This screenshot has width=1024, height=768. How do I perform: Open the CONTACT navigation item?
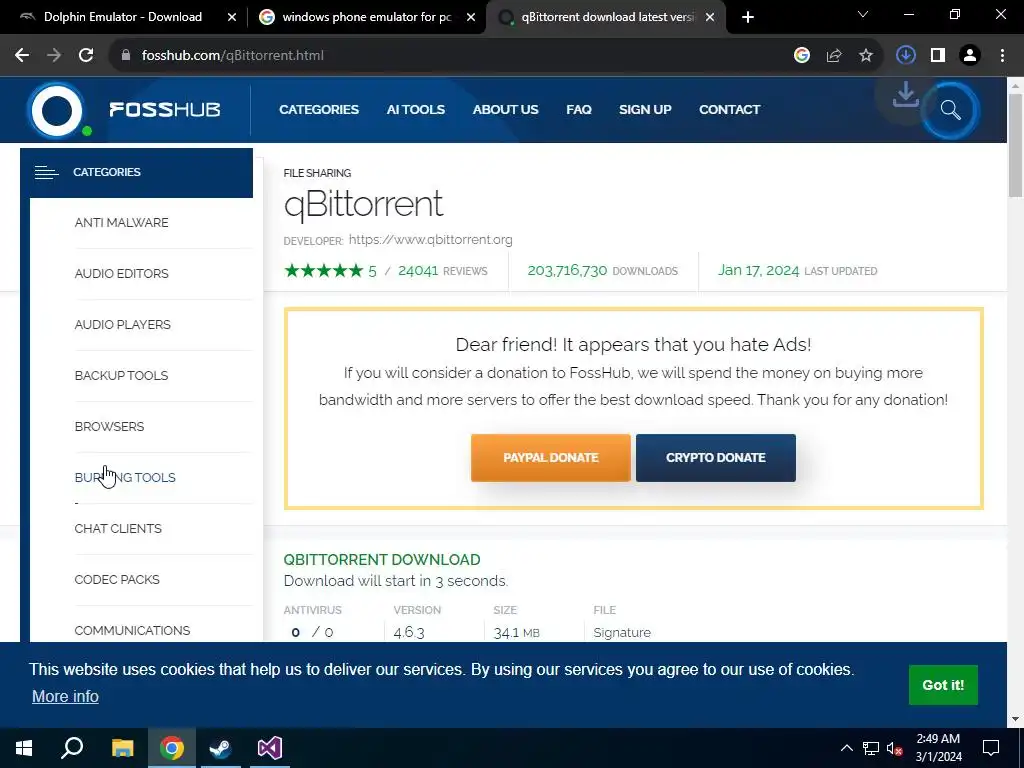click(729, 110)
